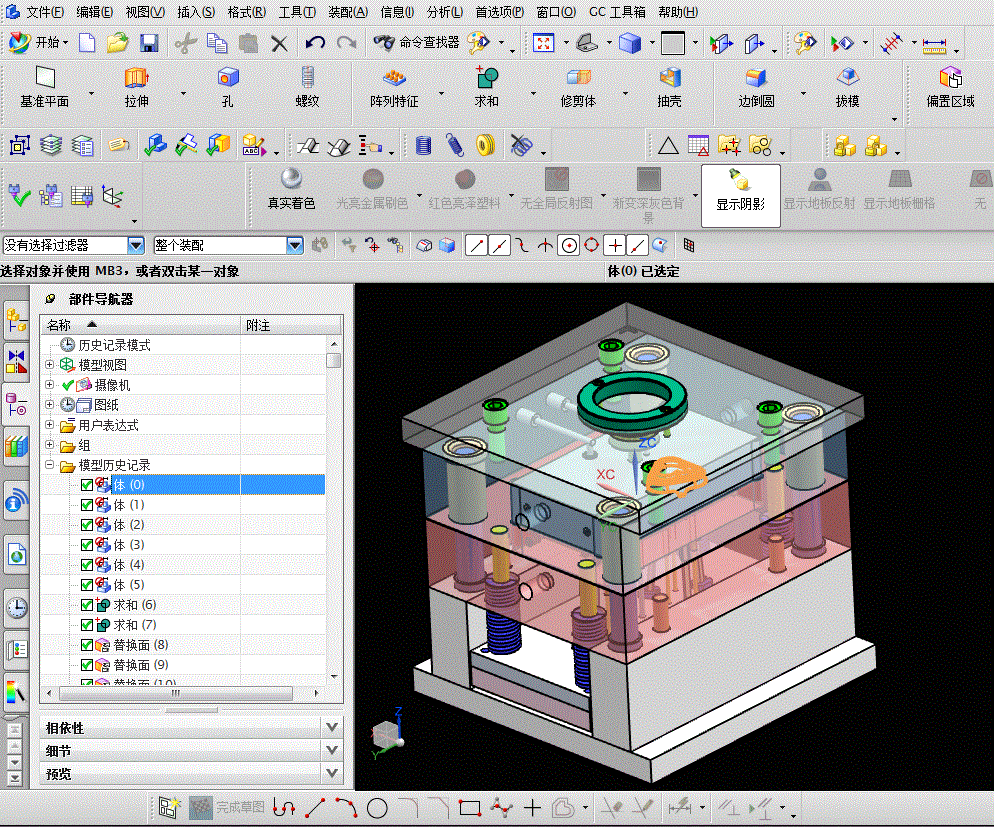The height and width of the screenshot is (827, 994).
Task: Click the navigator horizontal scrollbar
Action: pyautogui.click(x=176, y=693)
